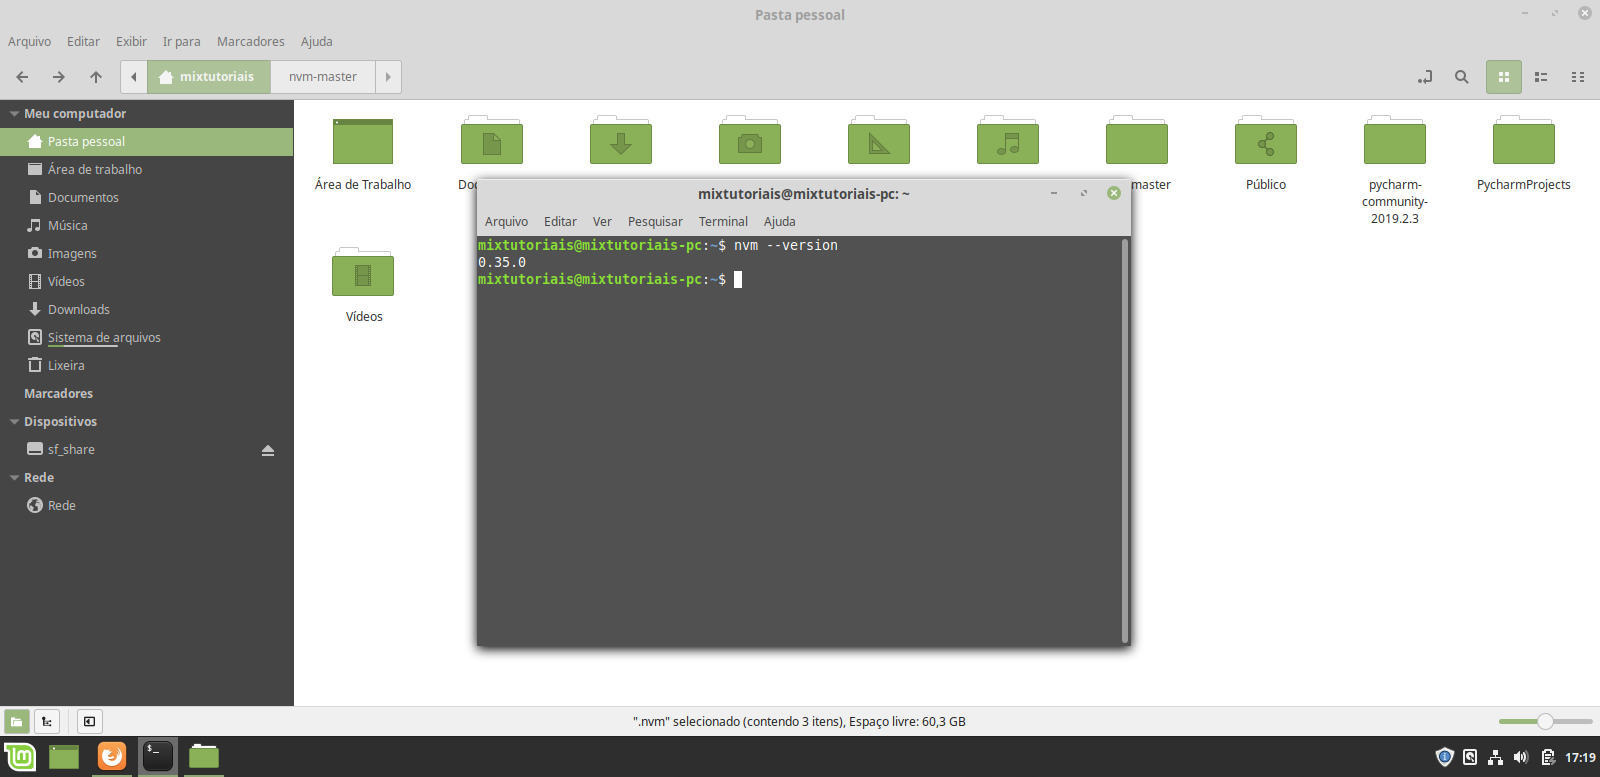Open the terminal's Arquivo menu
The width and height of the screenshot is (1600, 777).
[x=506, y=222]
